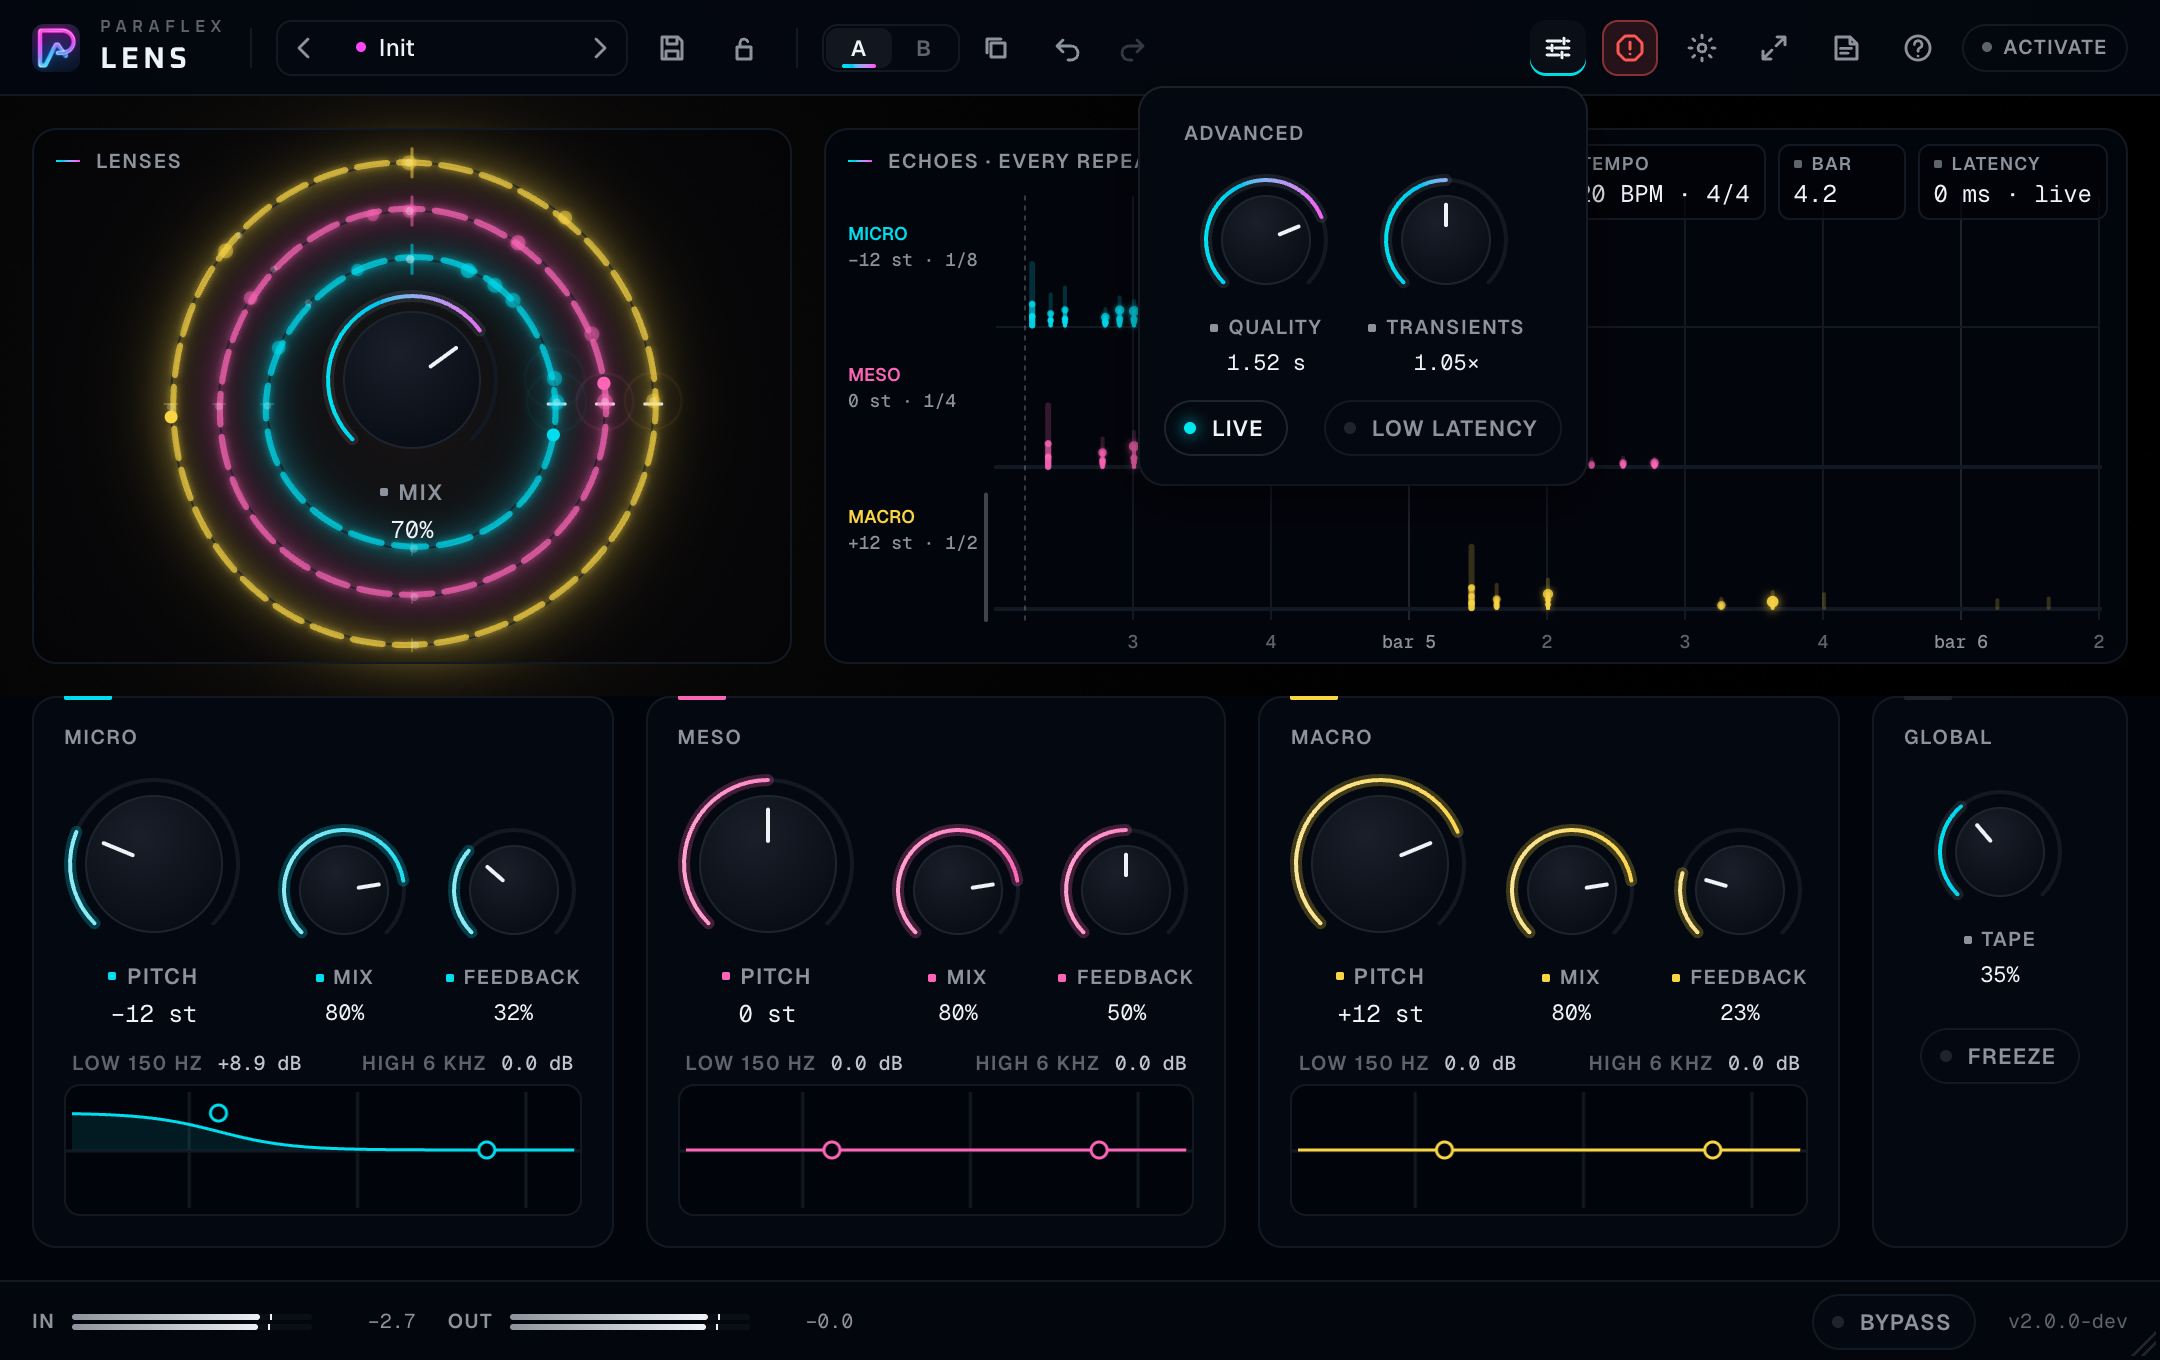Click the Macro FEEDBACK knob

click(1740, 889)
